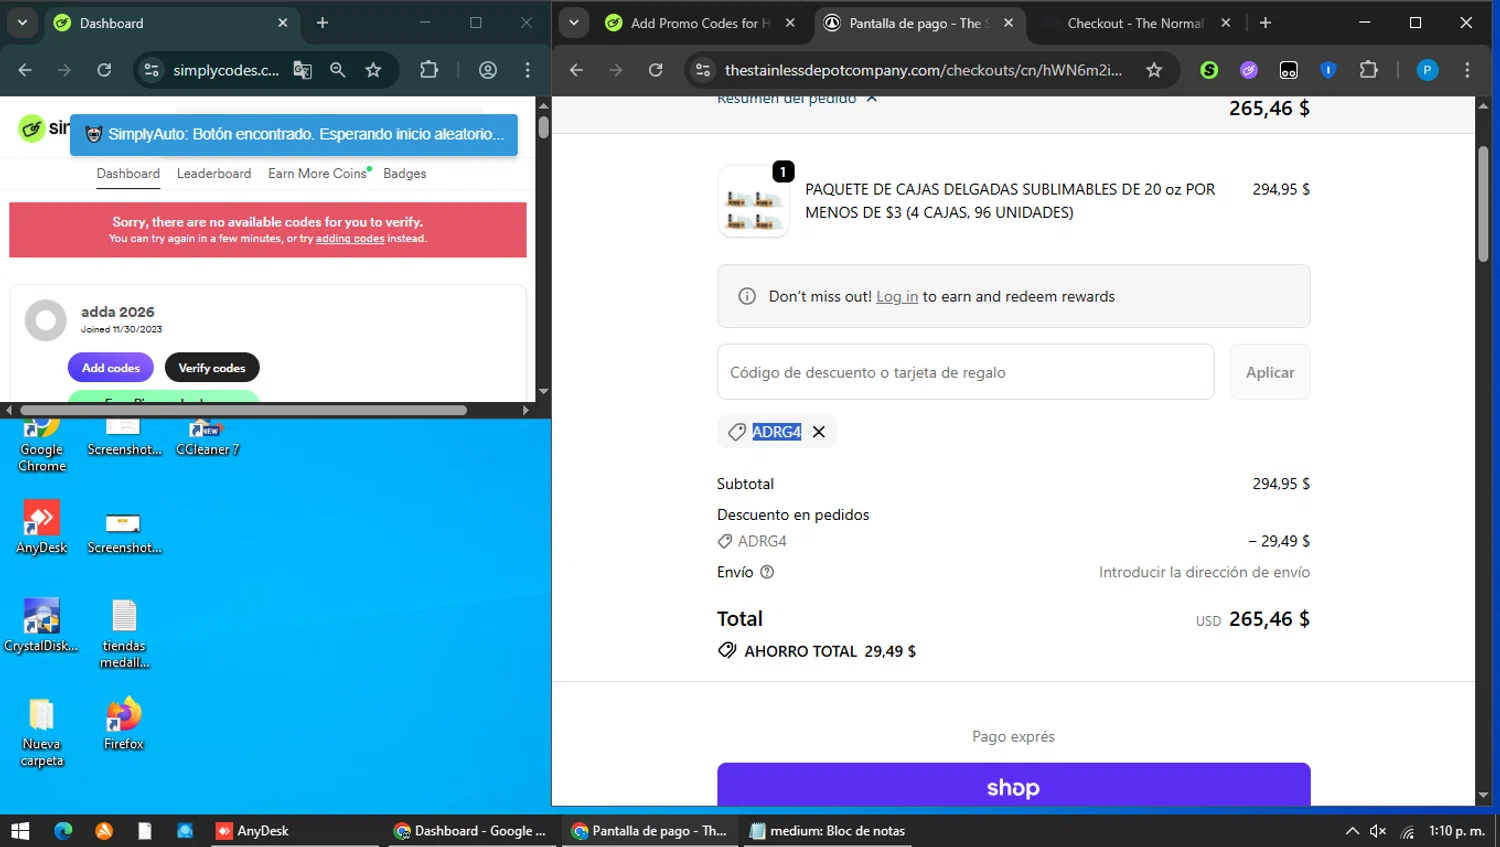Open profile icon in Dashboard window toolbar
1500x847 pixels.
pos(488,70)
